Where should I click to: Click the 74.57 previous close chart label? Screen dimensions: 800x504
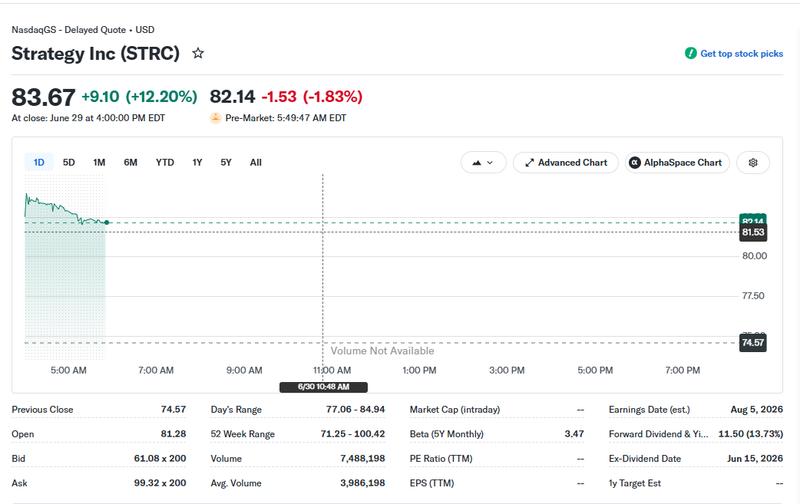click(x=753, y=343)
